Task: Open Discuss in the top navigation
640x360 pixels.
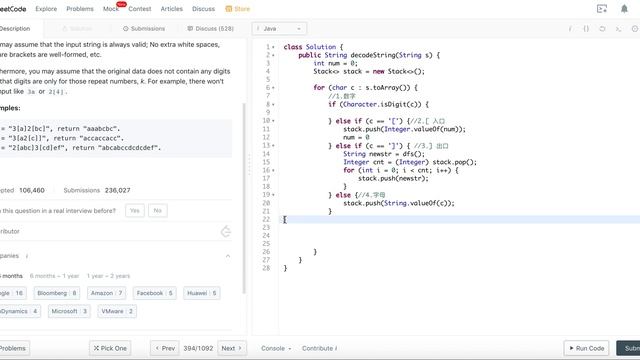Action: coord(203,9)
